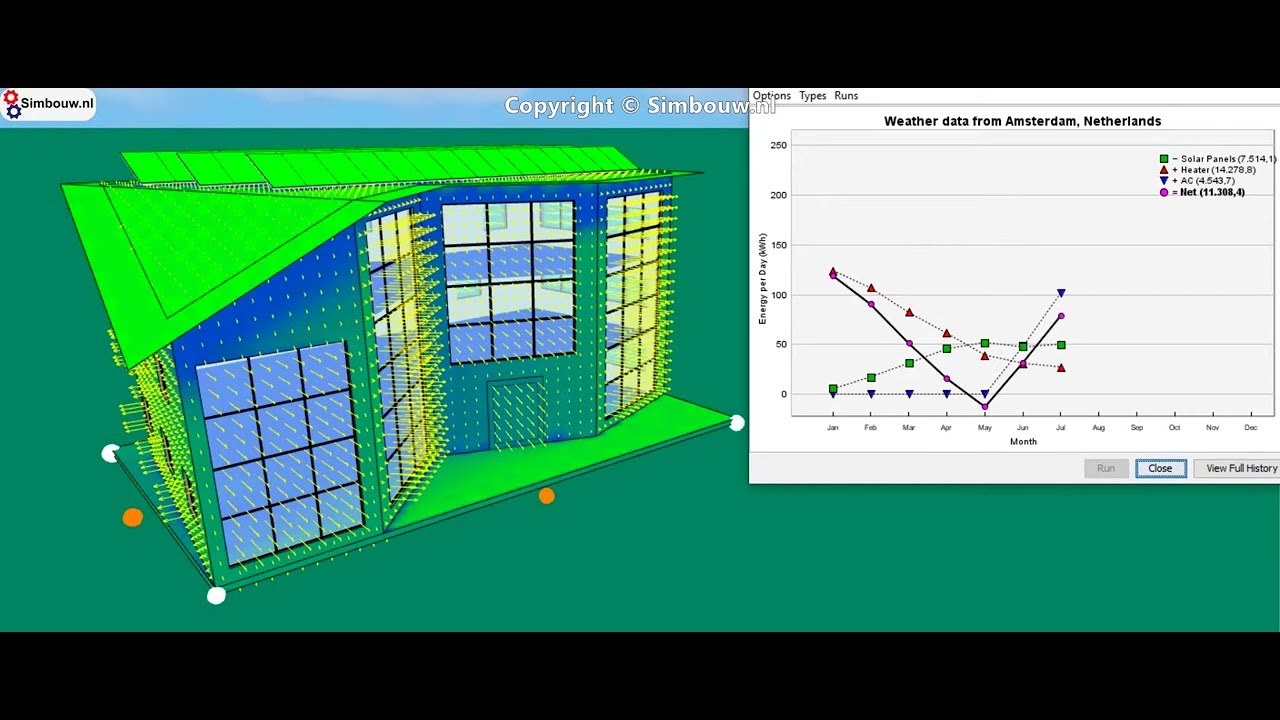Click the white handle at the platform's front corner

pyautogui.click(x=217, y=596)
